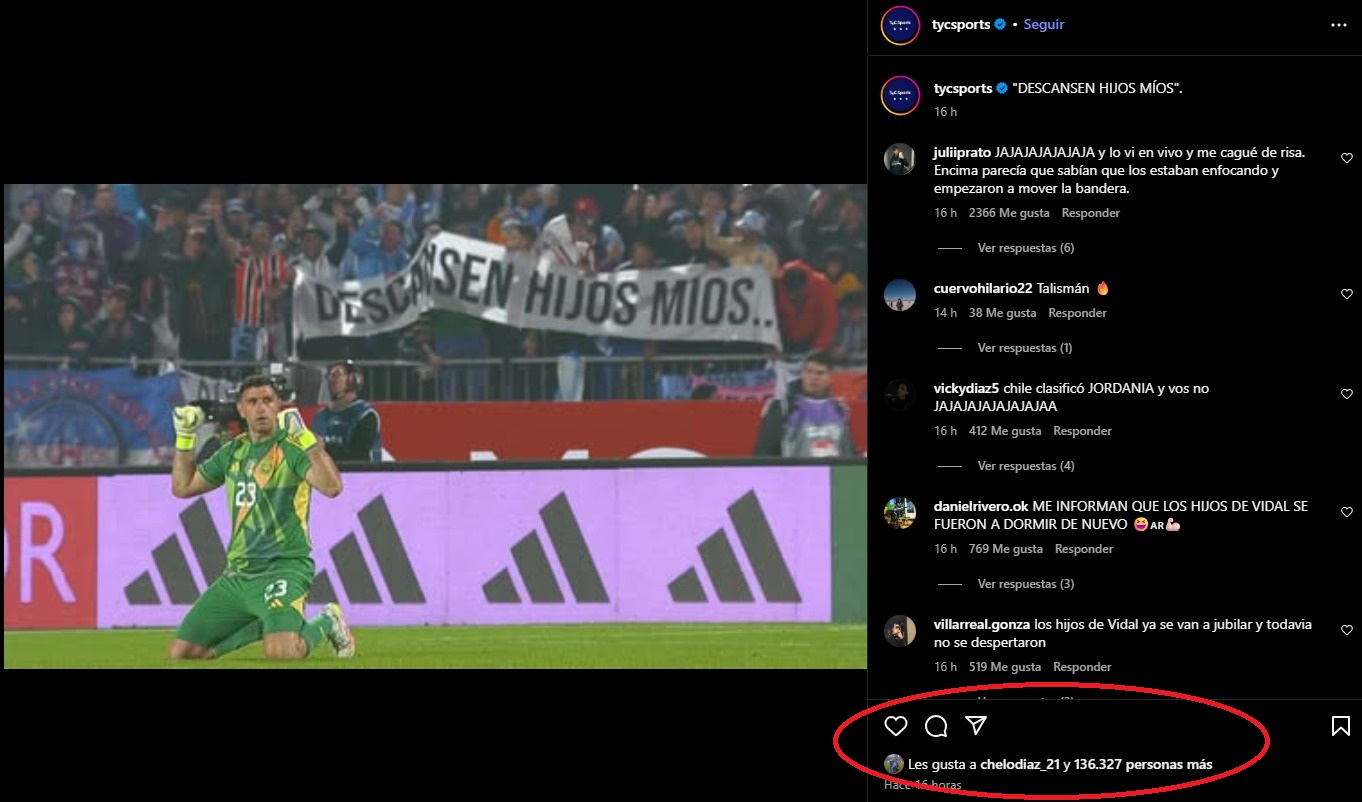This screenshot has height=802, width=1362.
Task: Expand Ver respuestas (6) under juliiprato
Action: (1026, 248)
